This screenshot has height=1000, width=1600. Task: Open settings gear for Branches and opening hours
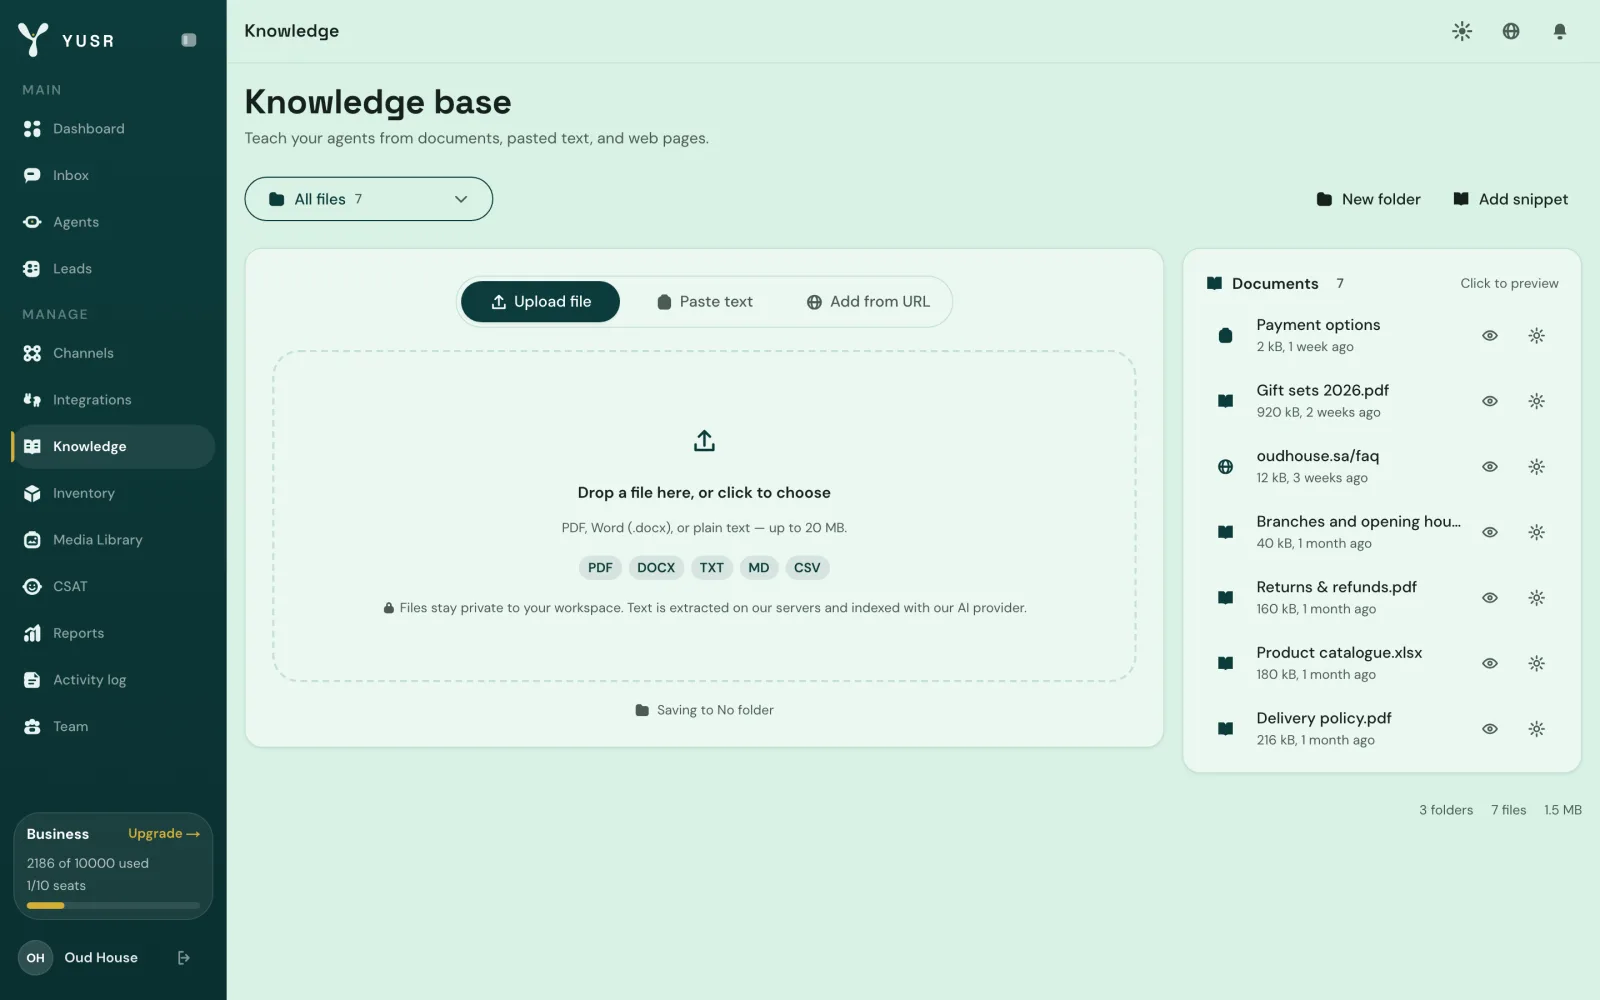1537,532
